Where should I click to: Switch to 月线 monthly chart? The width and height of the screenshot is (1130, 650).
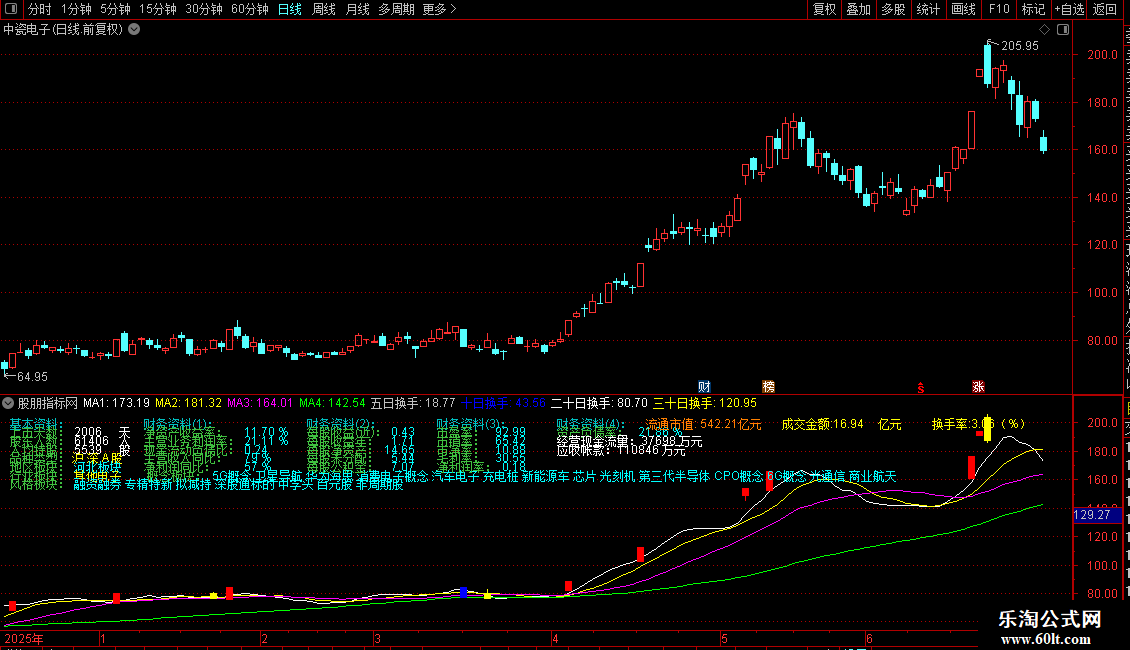(x=357, y=9)
